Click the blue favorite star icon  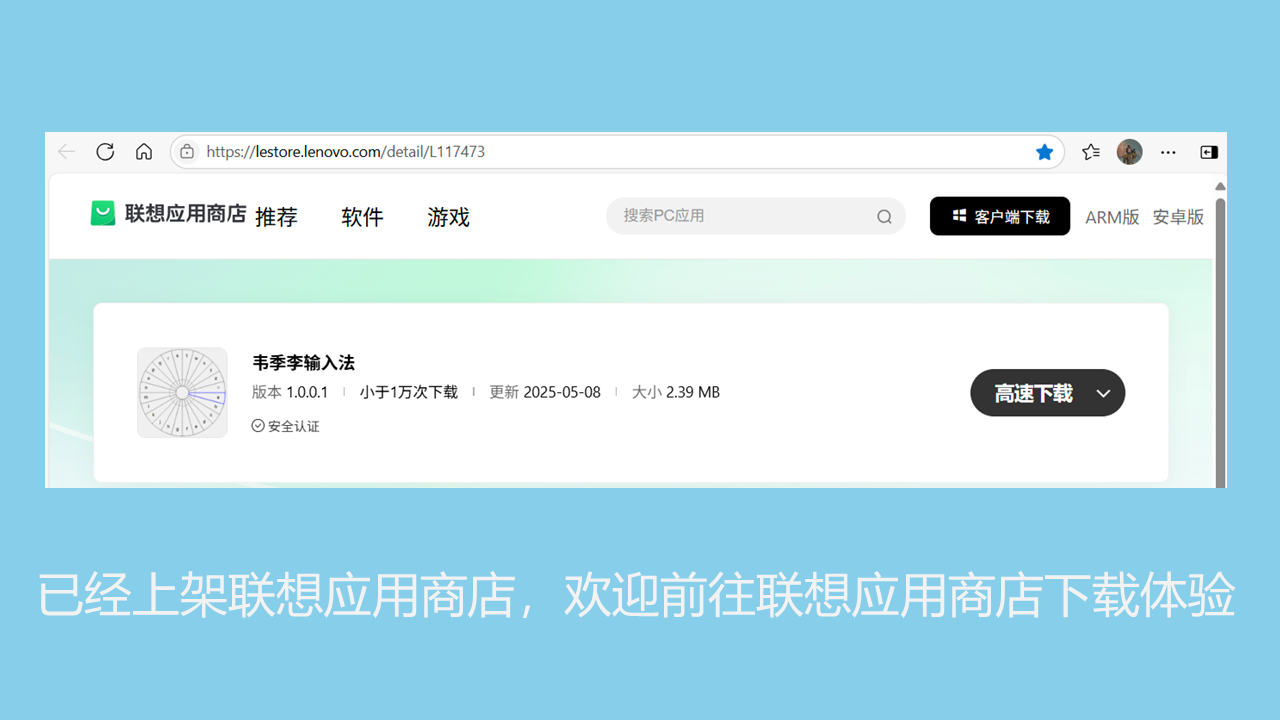point(1044,152)
